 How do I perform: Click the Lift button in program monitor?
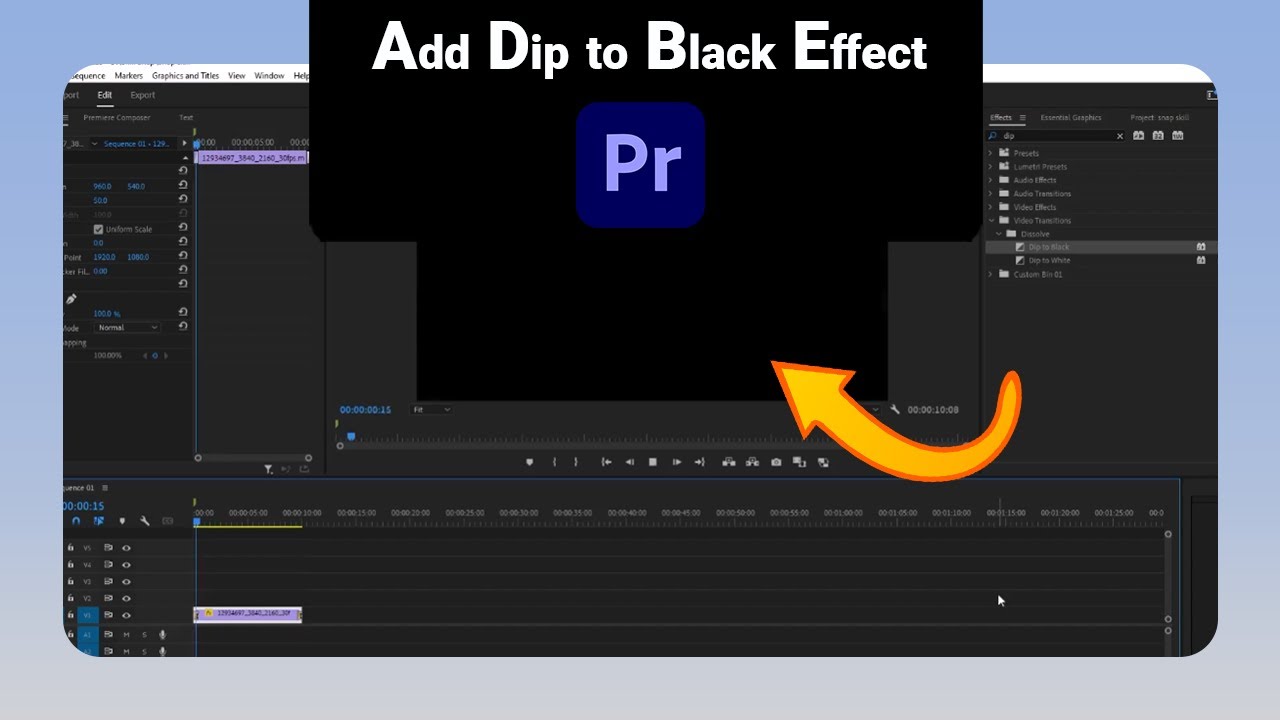click(728, 462)
